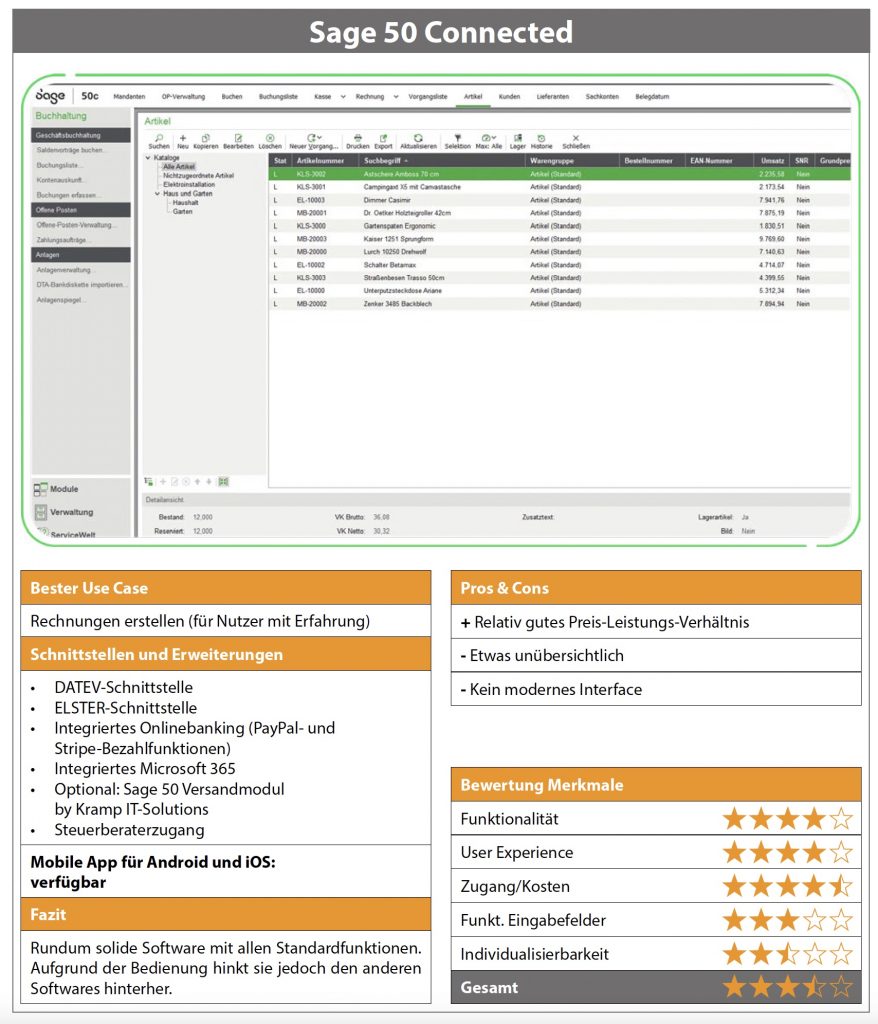The width and height of the screenshot is (878, 1024).
Task: Open the Buchen menu item
Action: (x=232, y=97)
